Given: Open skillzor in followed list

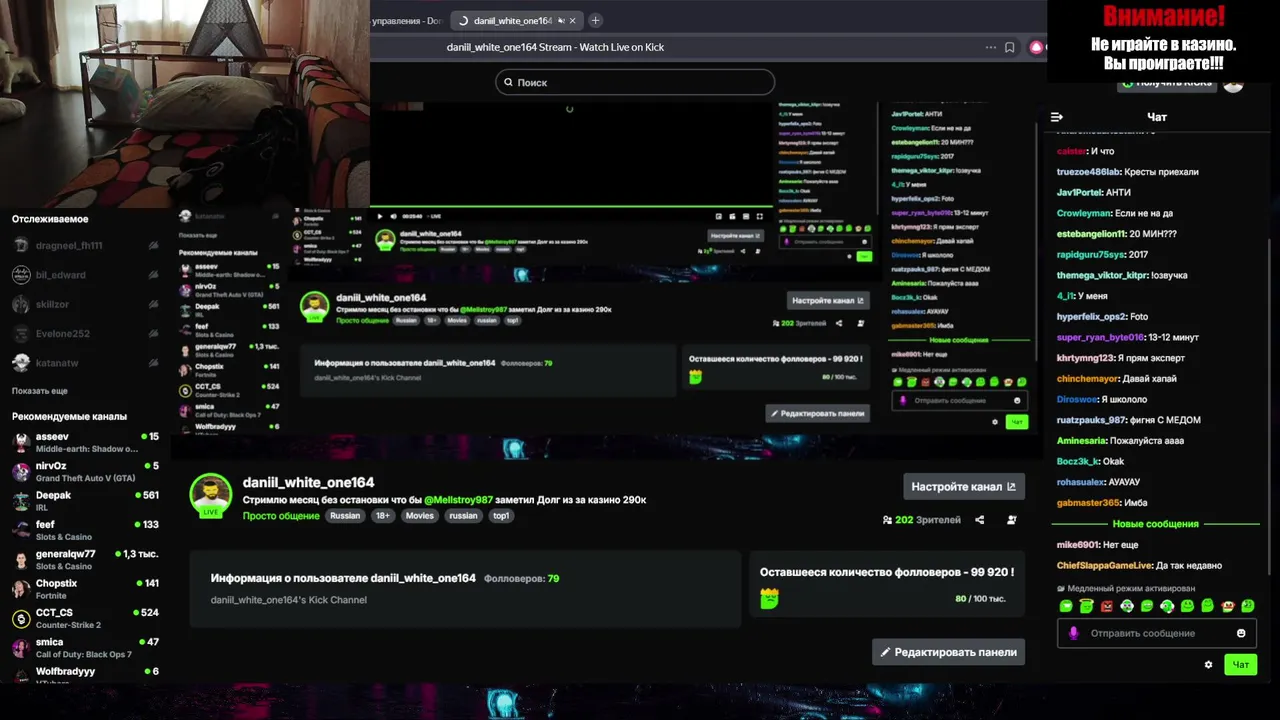Looking at the screenshot, I should 85,304.
